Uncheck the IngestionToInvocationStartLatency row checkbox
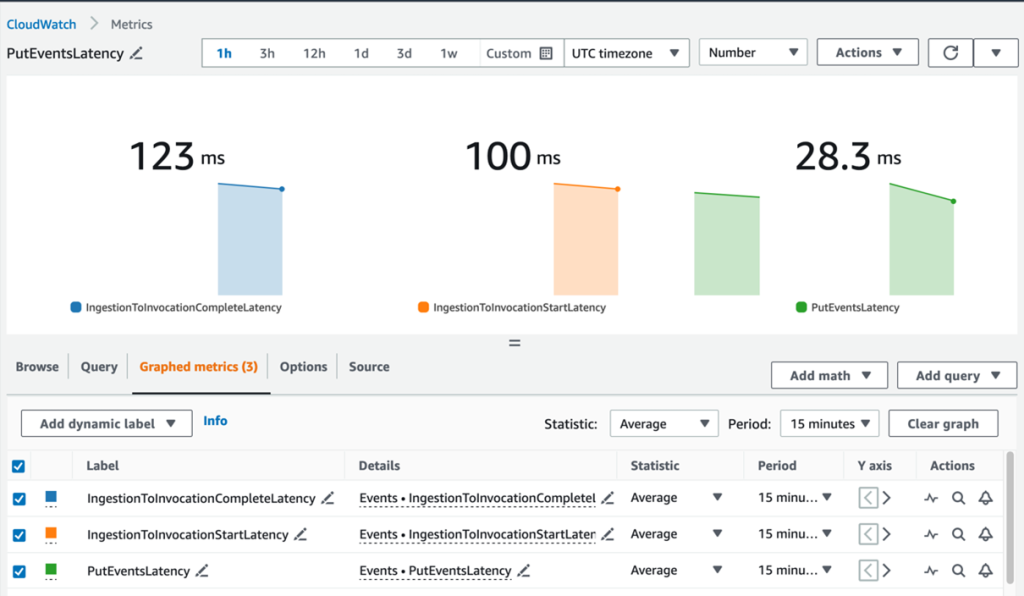Viewport: 1024px width, 596px height. pyautogui.click(x=18, y=534)
